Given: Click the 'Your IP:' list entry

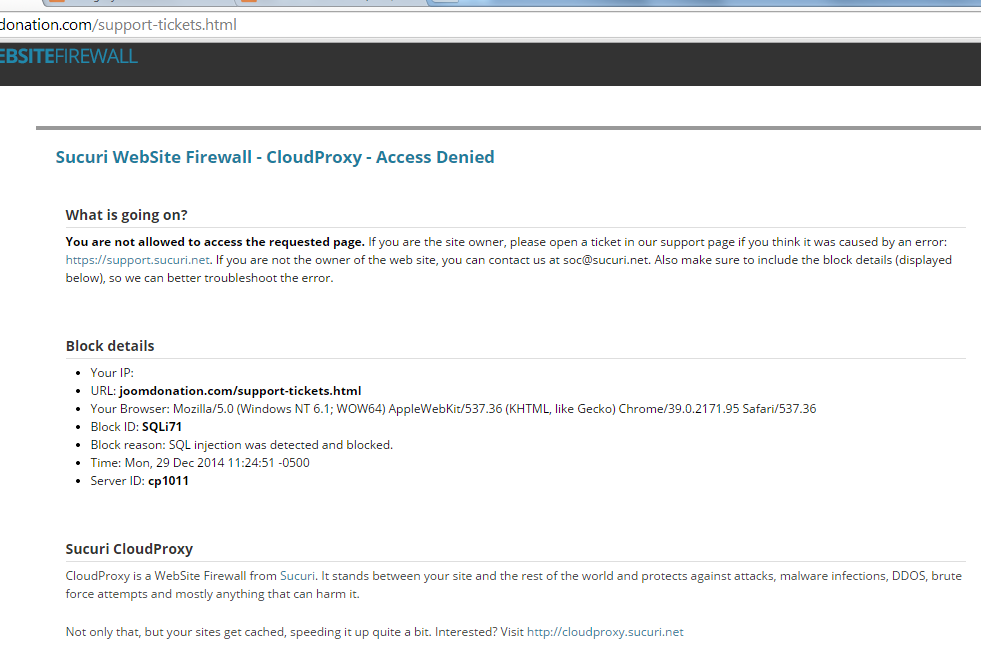Looking at the screenshot, I should pos(112,373).
